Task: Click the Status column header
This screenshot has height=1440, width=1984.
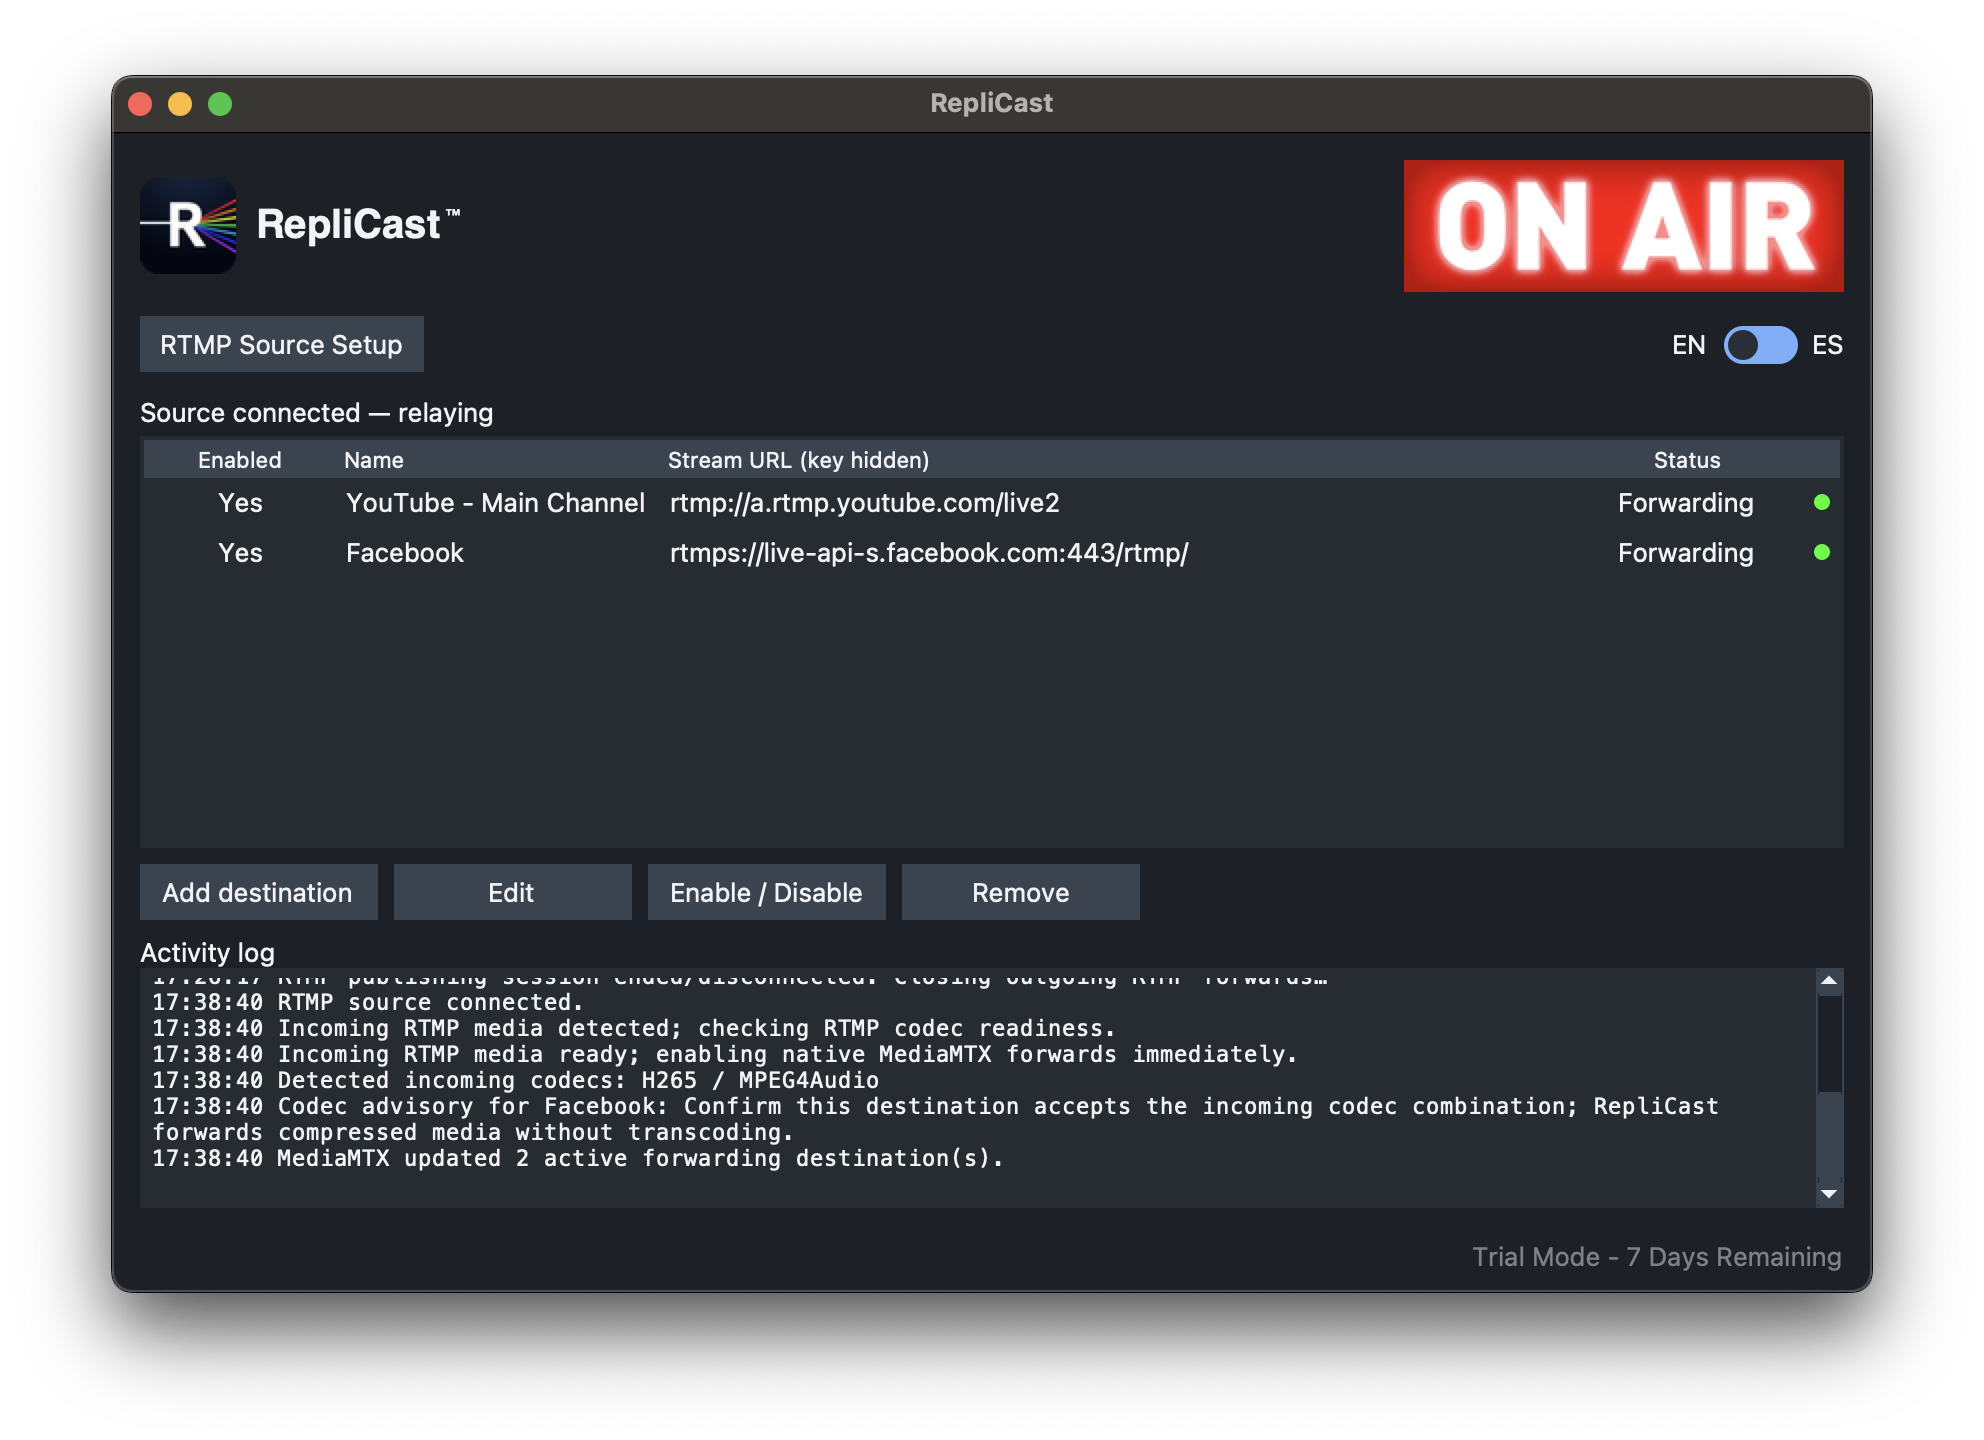Action: coord(1687,460)
